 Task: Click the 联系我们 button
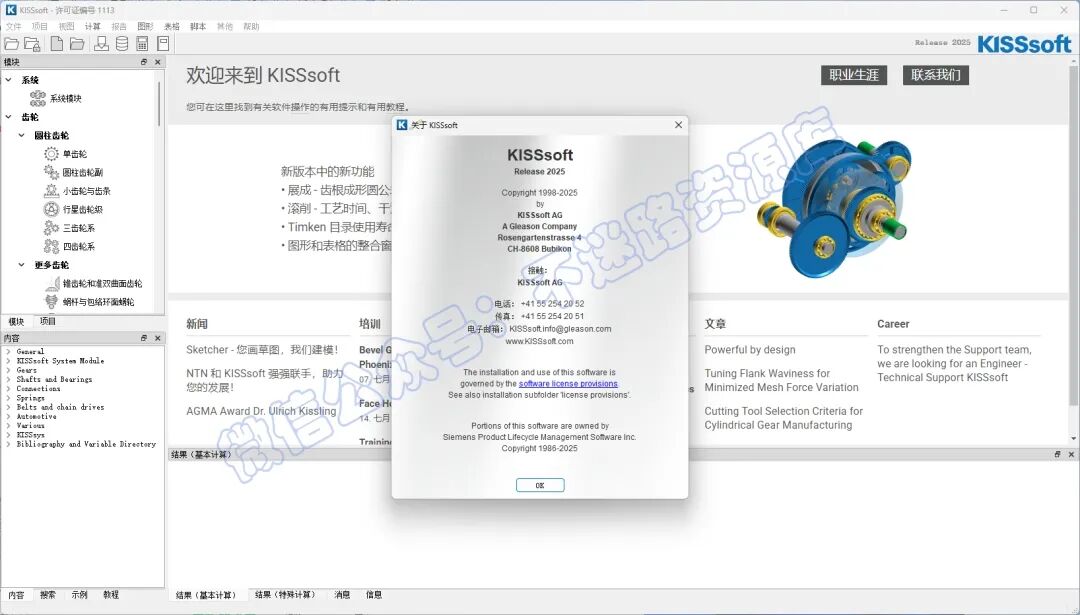(936, 75)
